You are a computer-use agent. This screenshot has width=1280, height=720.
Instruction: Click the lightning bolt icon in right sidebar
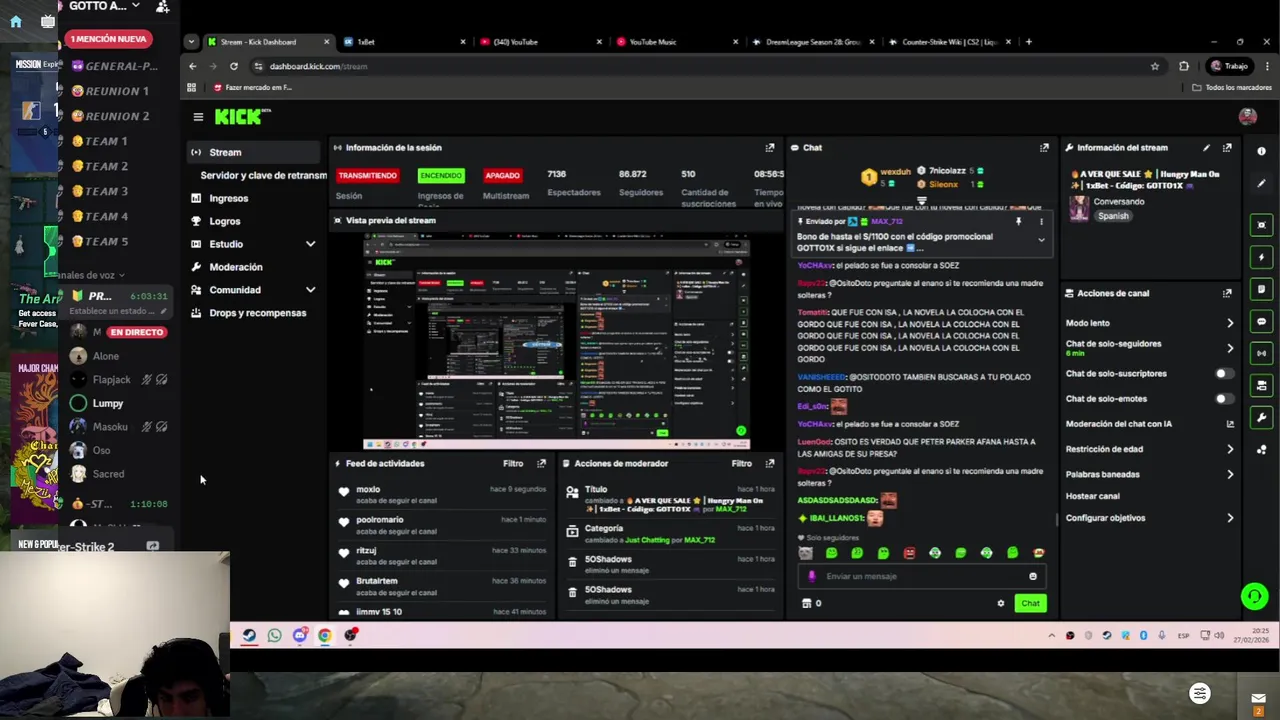(x=1261, y=257)
